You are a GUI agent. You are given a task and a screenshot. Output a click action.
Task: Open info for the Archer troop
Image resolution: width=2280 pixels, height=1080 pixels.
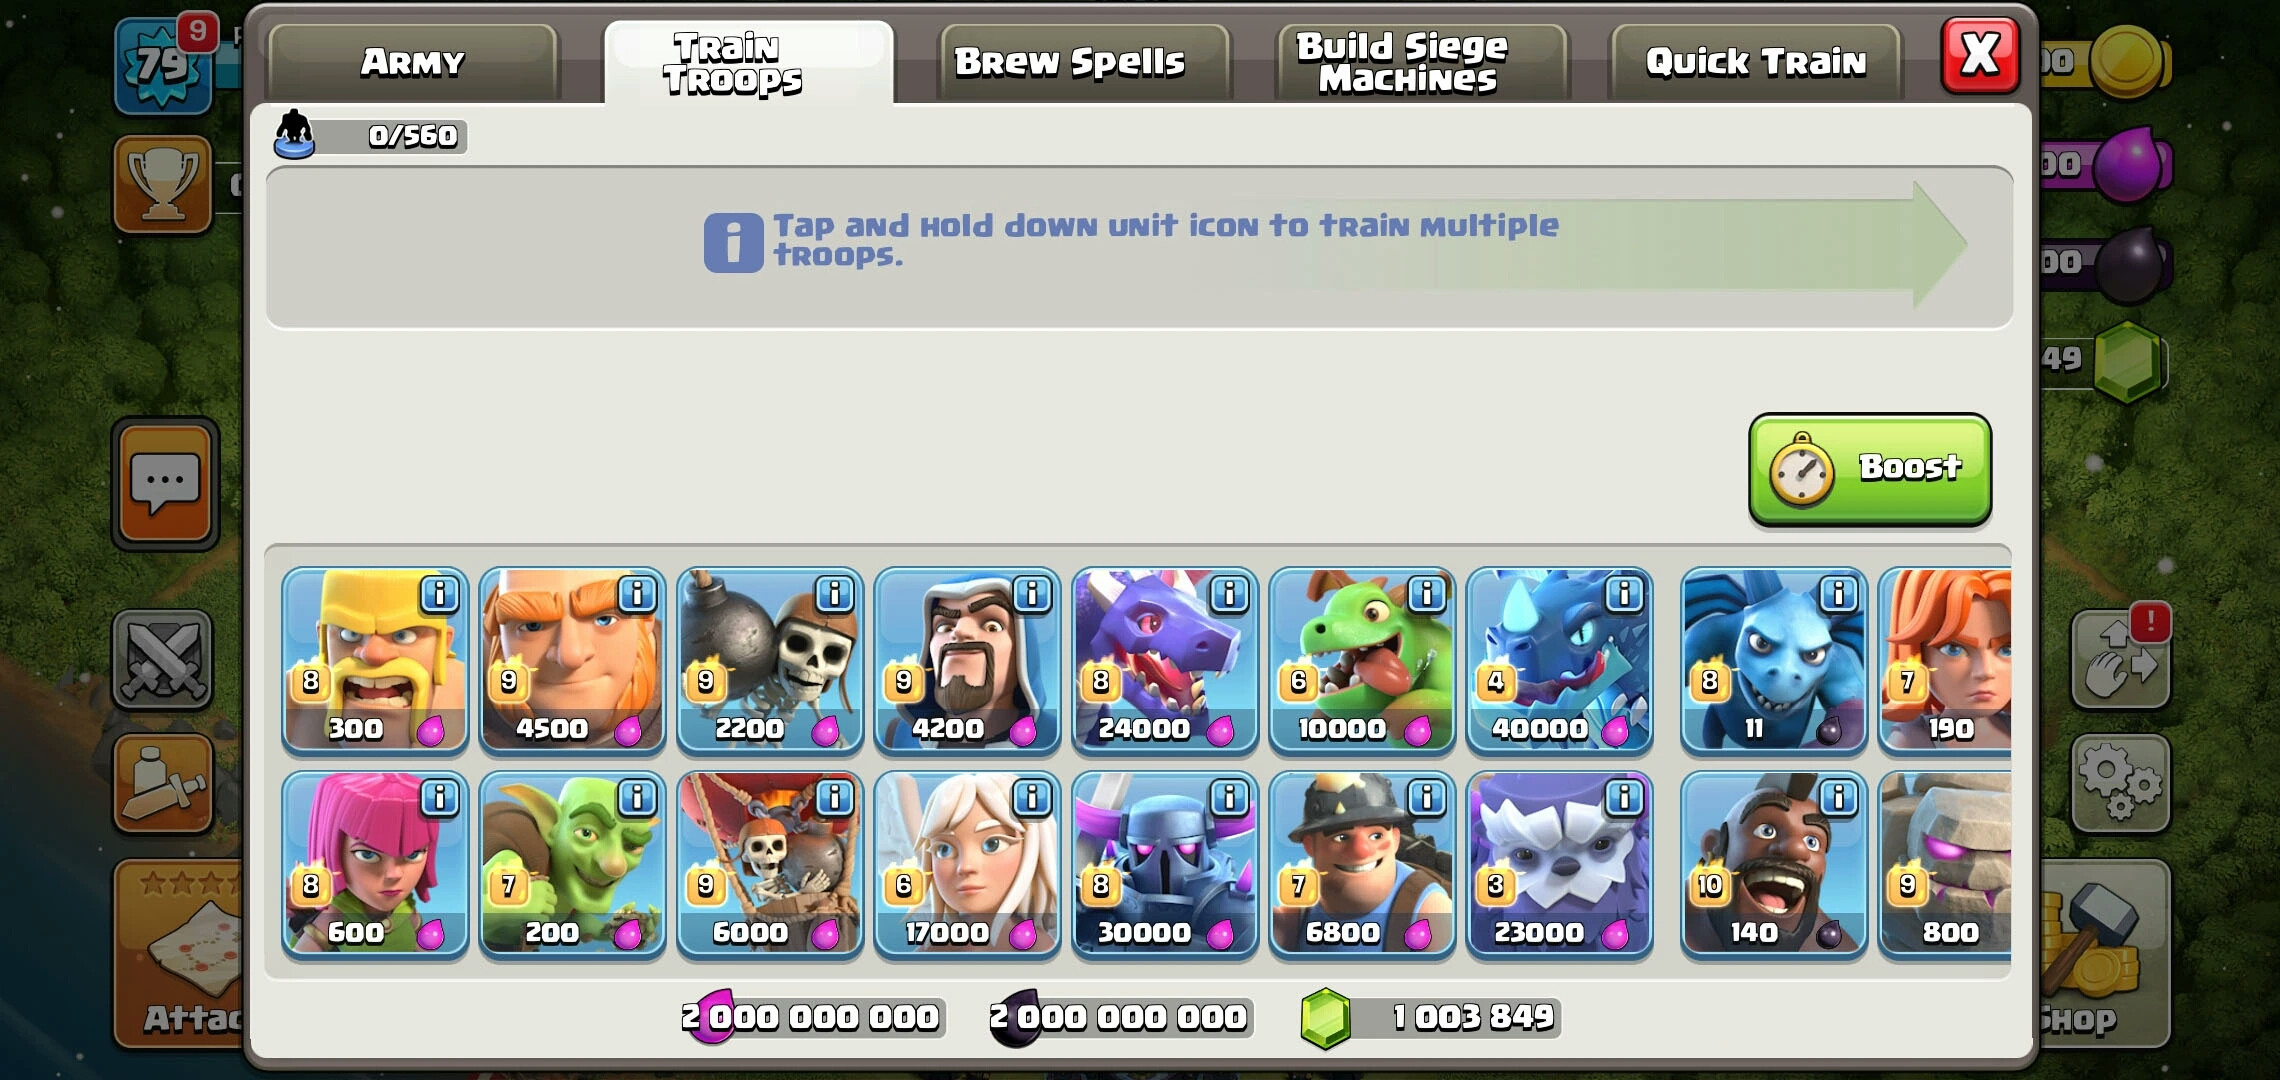pyautogui.click(x=439, y=798)
